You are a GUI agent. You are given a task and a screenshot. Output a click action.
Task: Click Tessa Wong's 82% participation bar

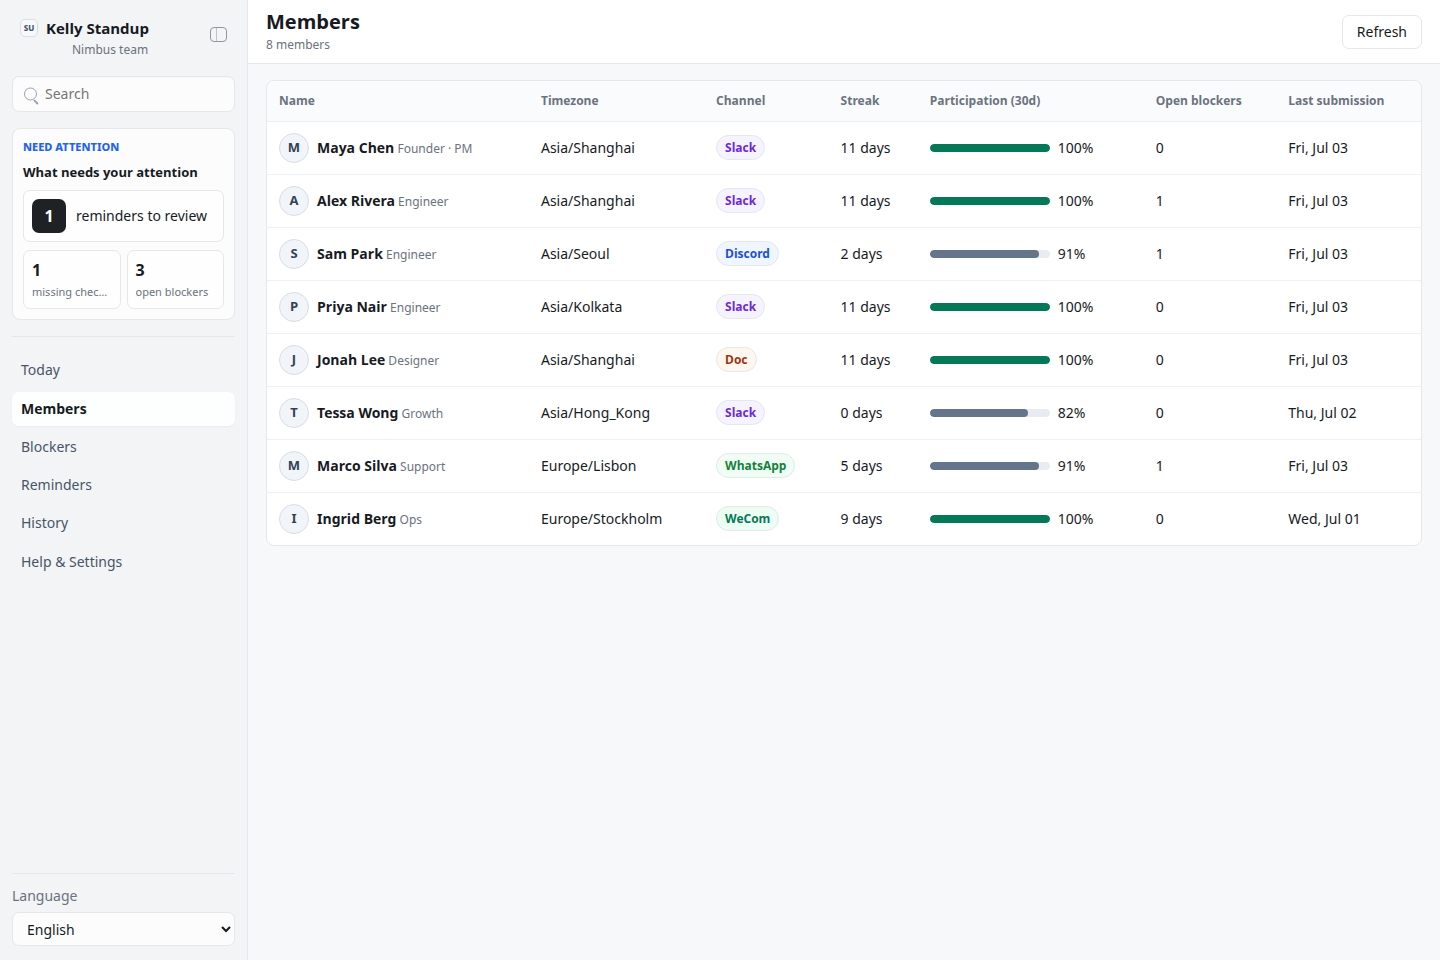[x=990, y=413]
